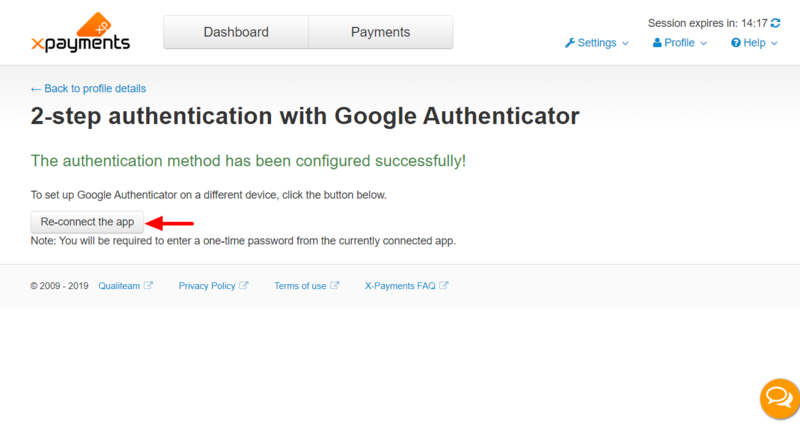Click the Settings wrench icon
The image size is (800, 429).
(x=570, y=43)
